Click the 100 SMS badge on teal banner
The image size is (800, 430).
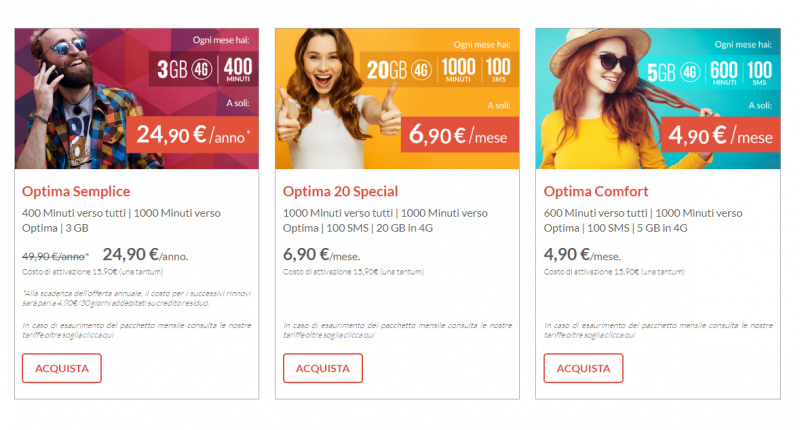click(x=759, y=72)
